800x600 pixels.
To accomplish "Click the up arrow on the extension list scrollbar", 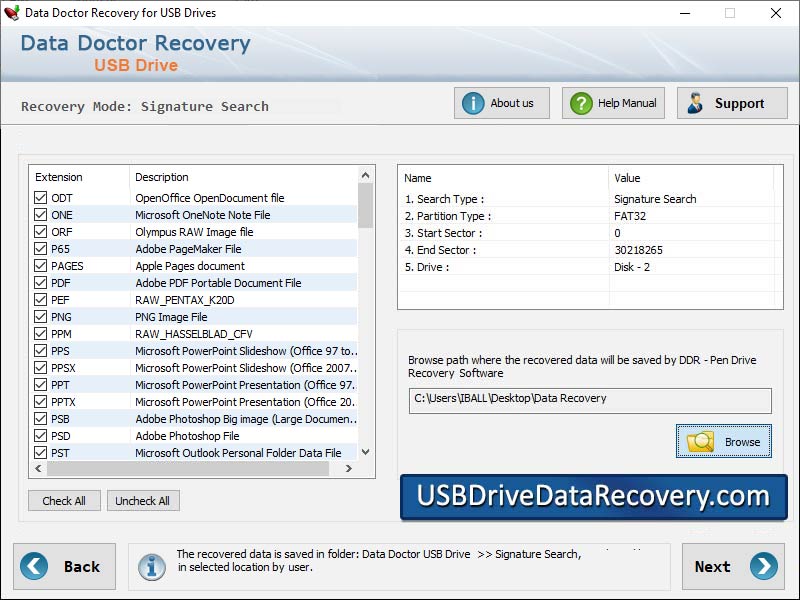I will click(x=365, y=177).
